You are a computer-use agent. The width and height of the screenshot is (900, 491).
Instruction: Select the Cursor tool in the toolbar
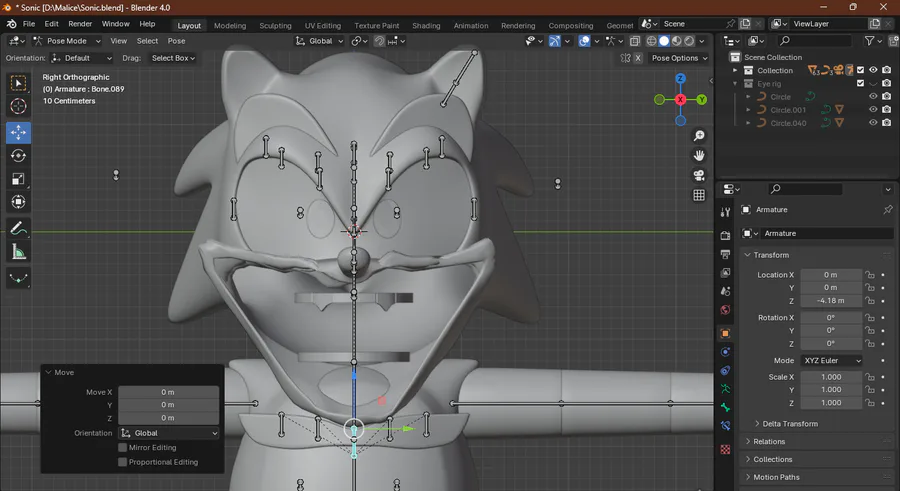pos(19,107)
